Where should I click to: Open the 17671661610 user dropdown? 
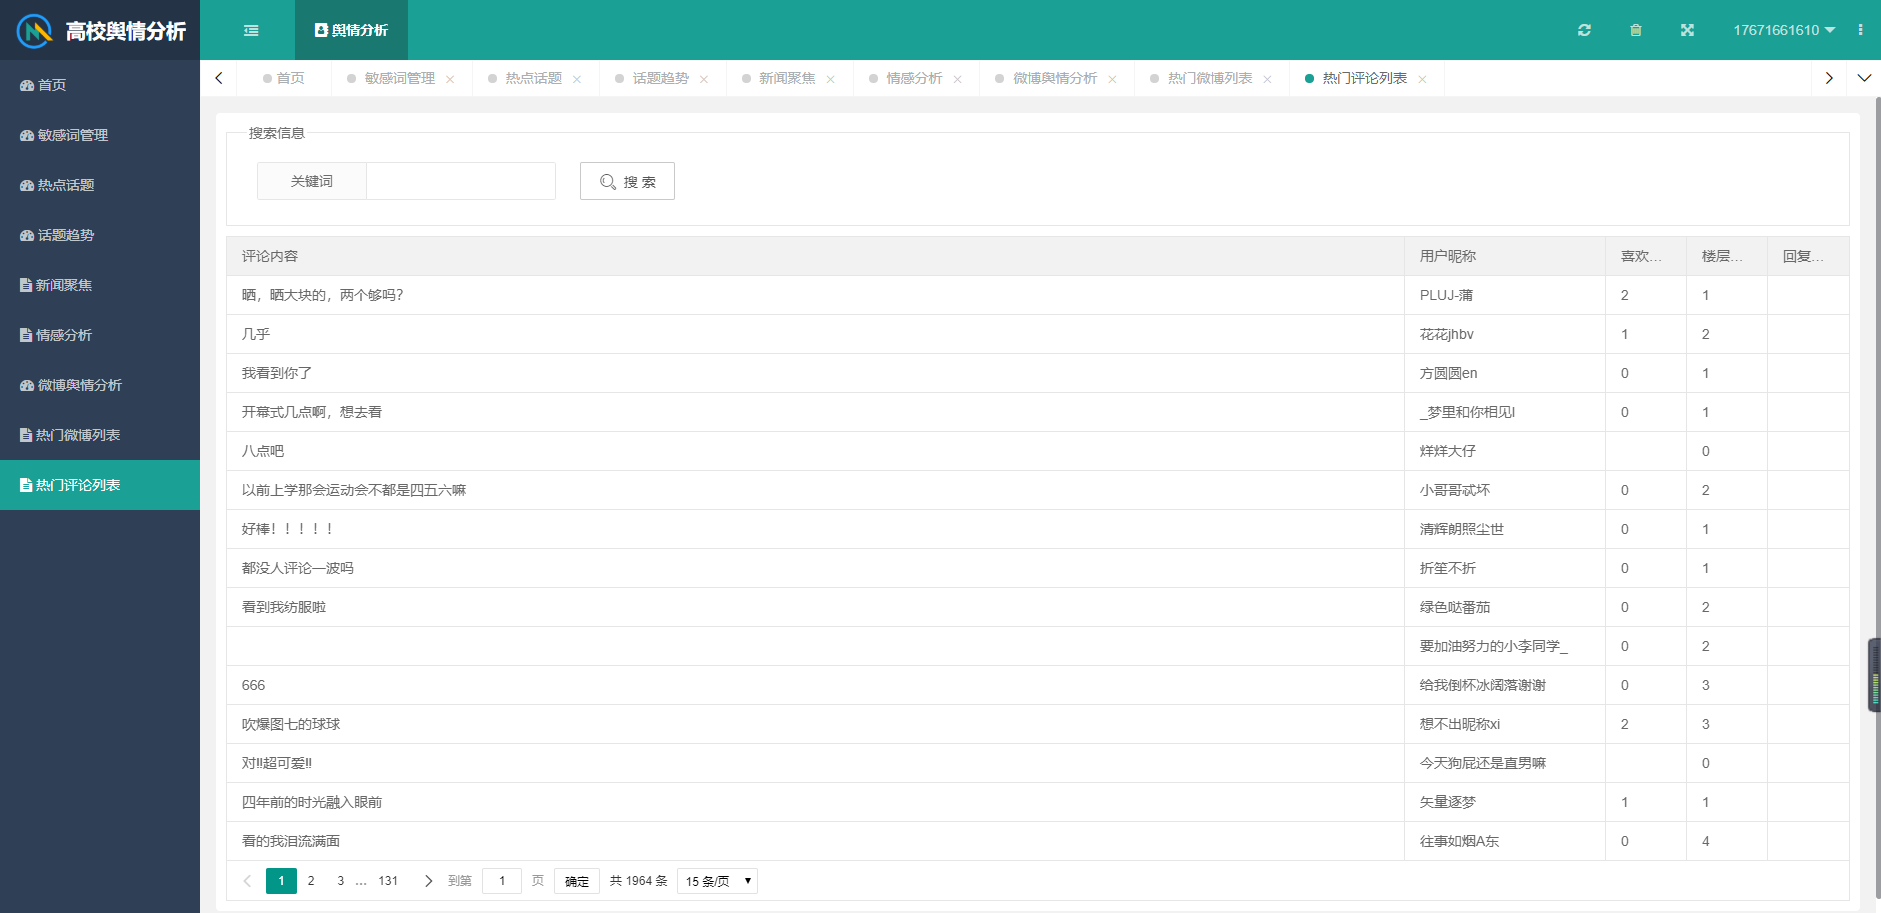coord(1784,30)
